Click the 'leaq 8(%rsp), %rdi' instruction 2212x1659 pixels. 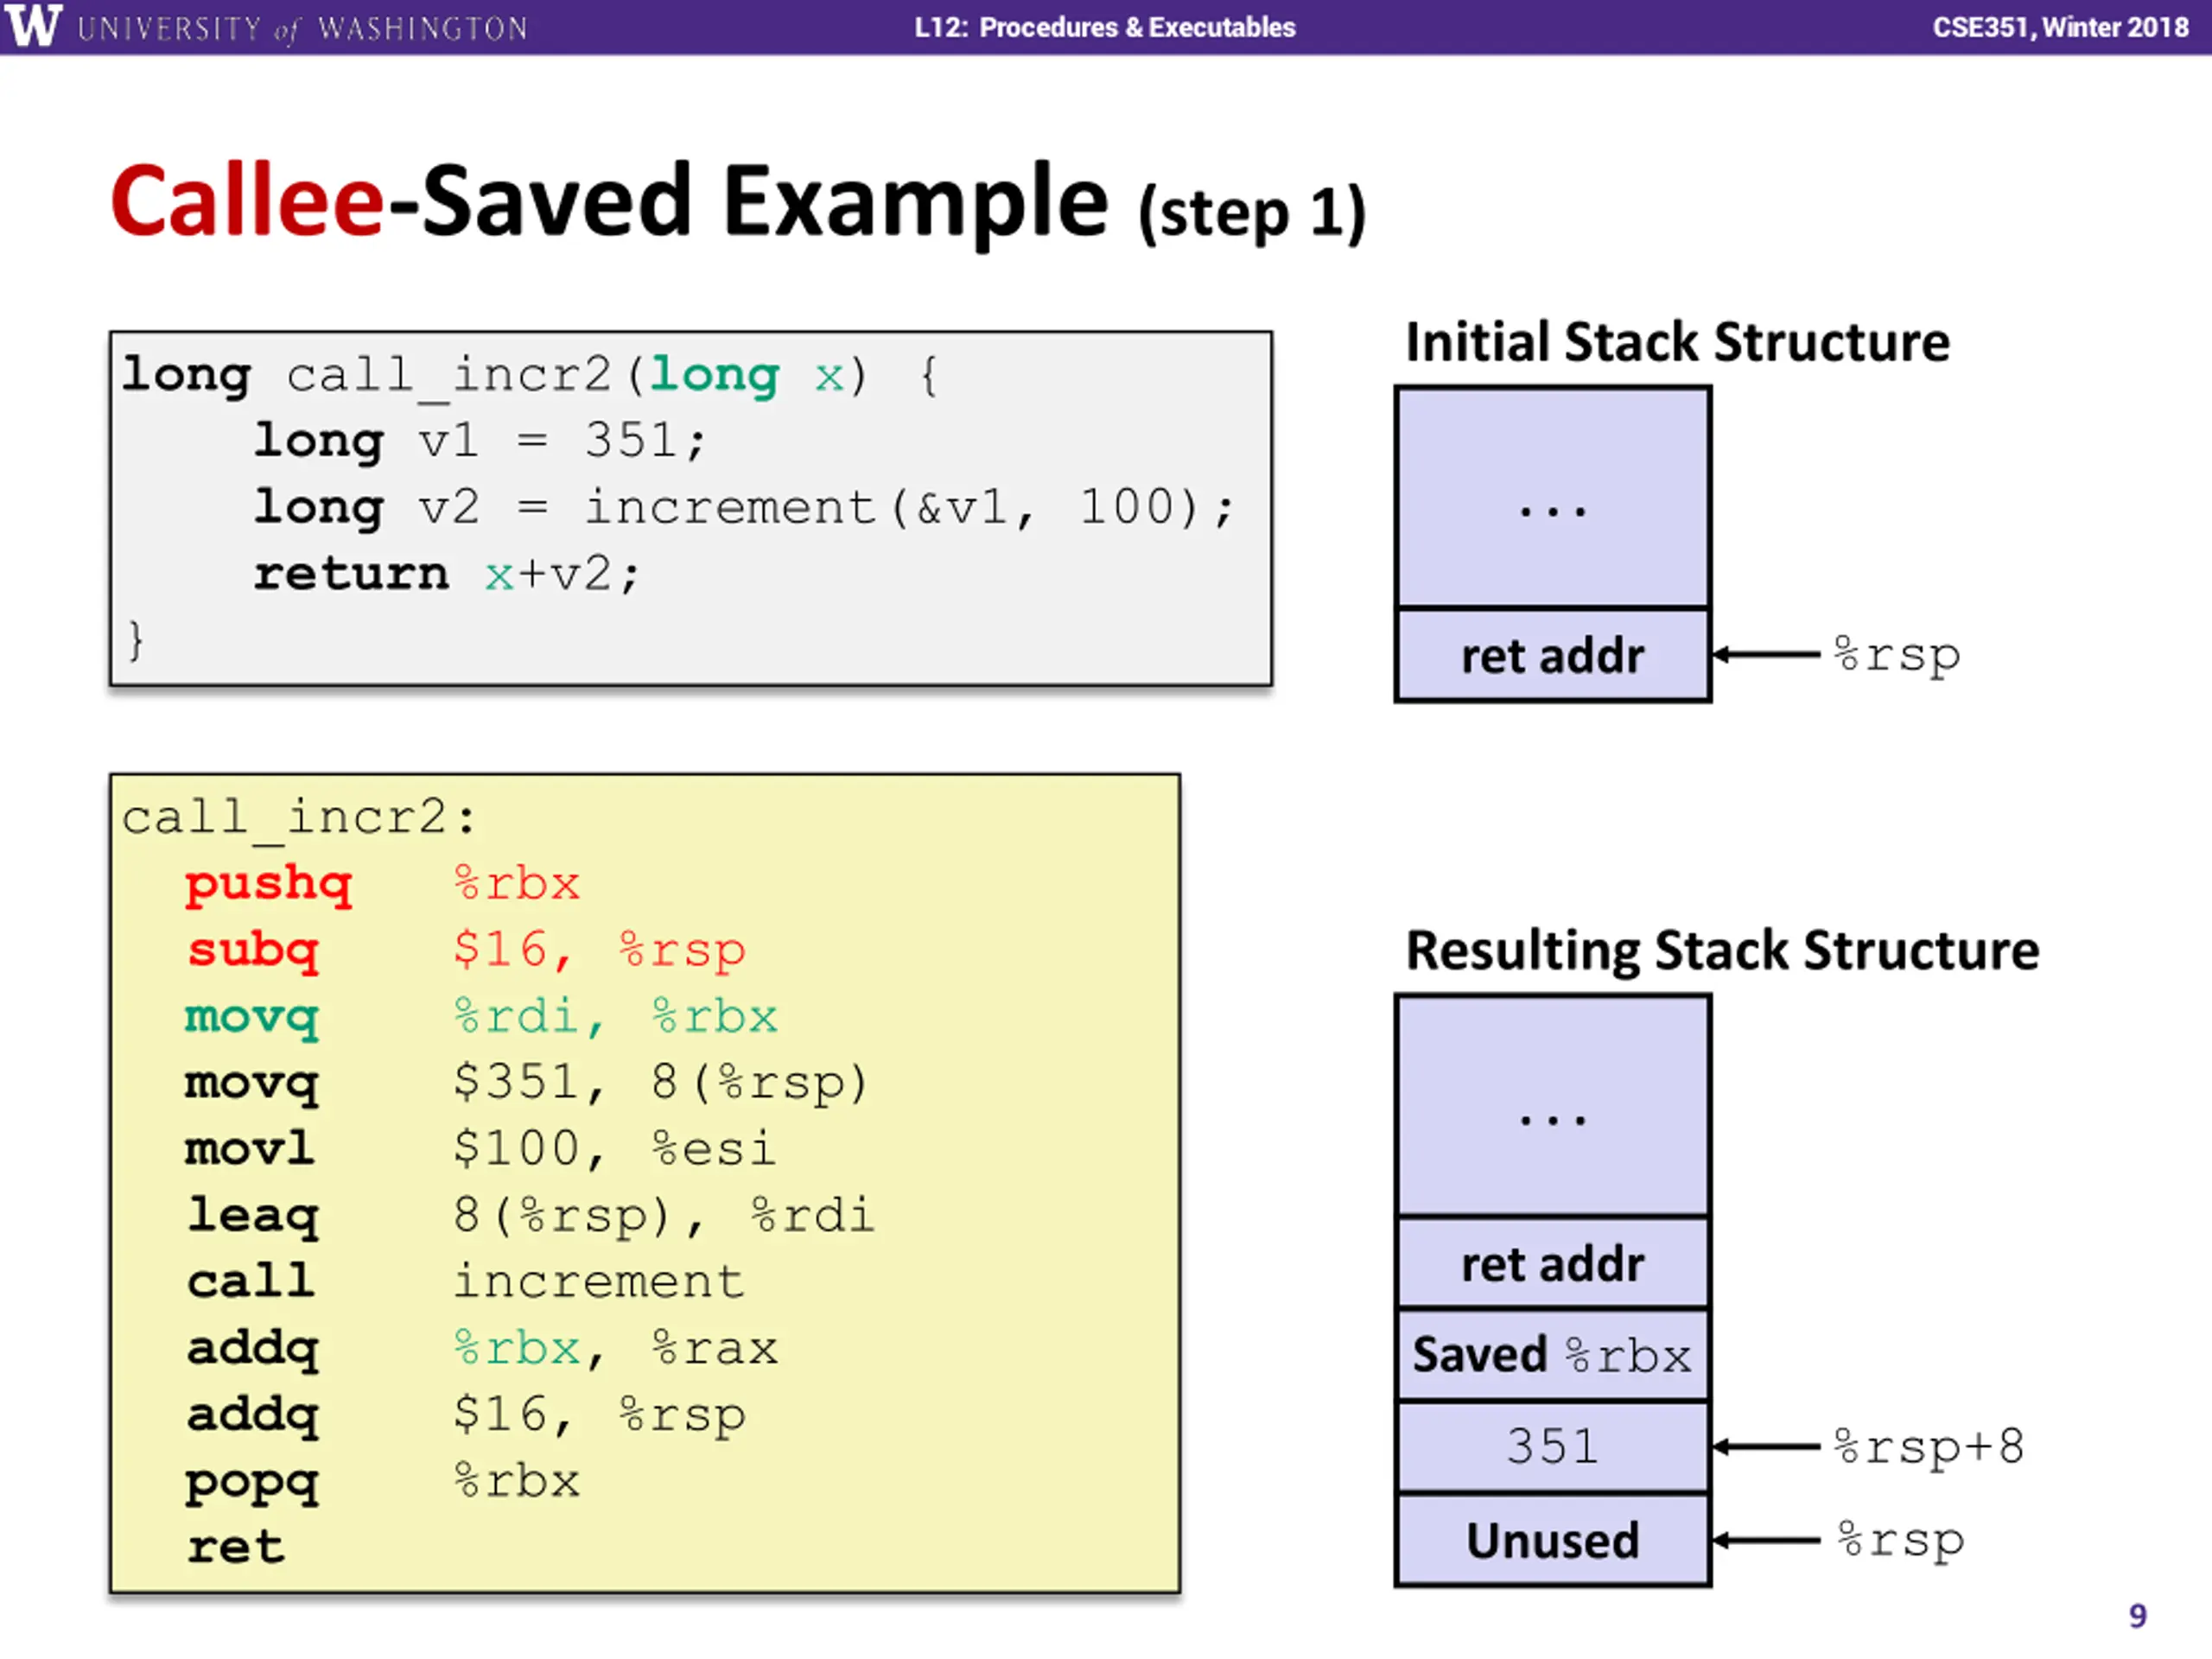[x=531, y=1217]
